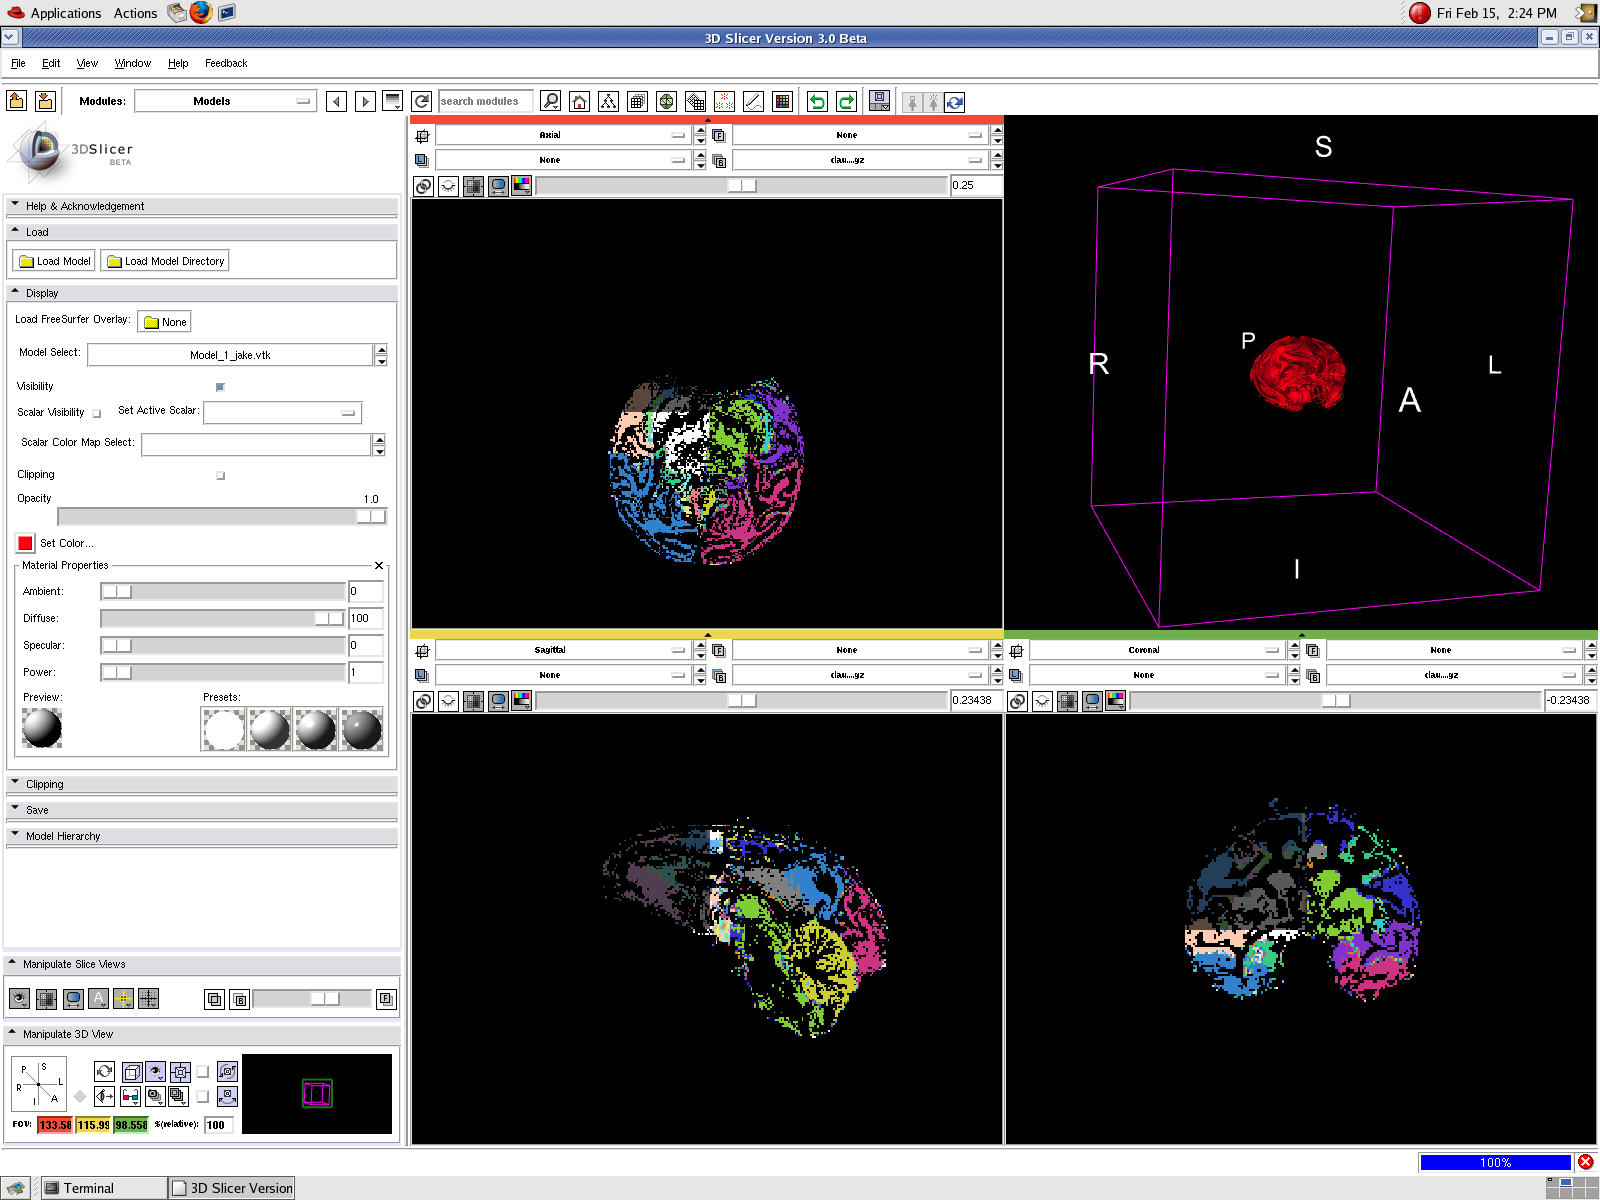The image size is (1600, 1200).
Task: Click the search modules input field
Action: coord(485,101)
